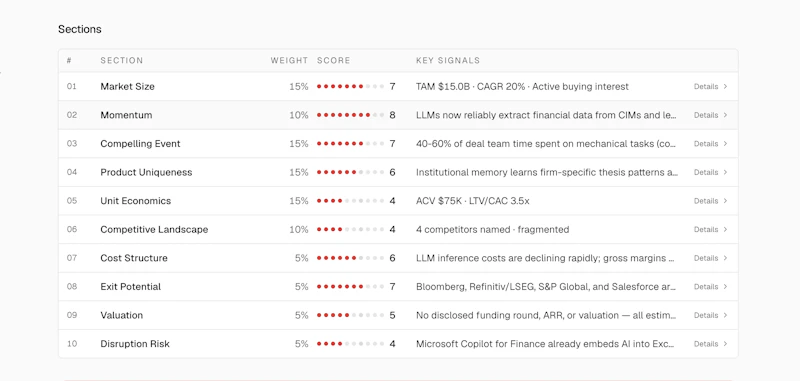This screenshot has height=381, width=800.
Task: Click key signal starting No disclosed funding round
Action: 546,315
